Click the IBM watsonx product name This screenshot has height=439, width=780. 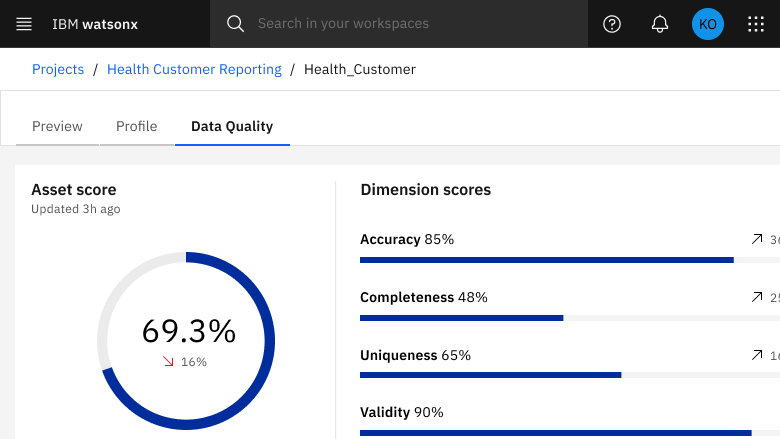point(94,24)
